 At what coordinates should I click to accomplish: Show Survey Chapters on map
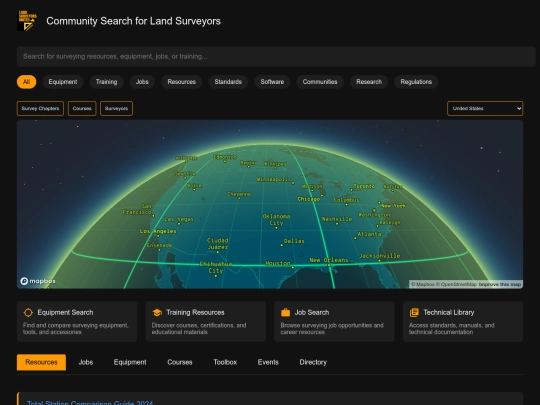coord(40,108)
